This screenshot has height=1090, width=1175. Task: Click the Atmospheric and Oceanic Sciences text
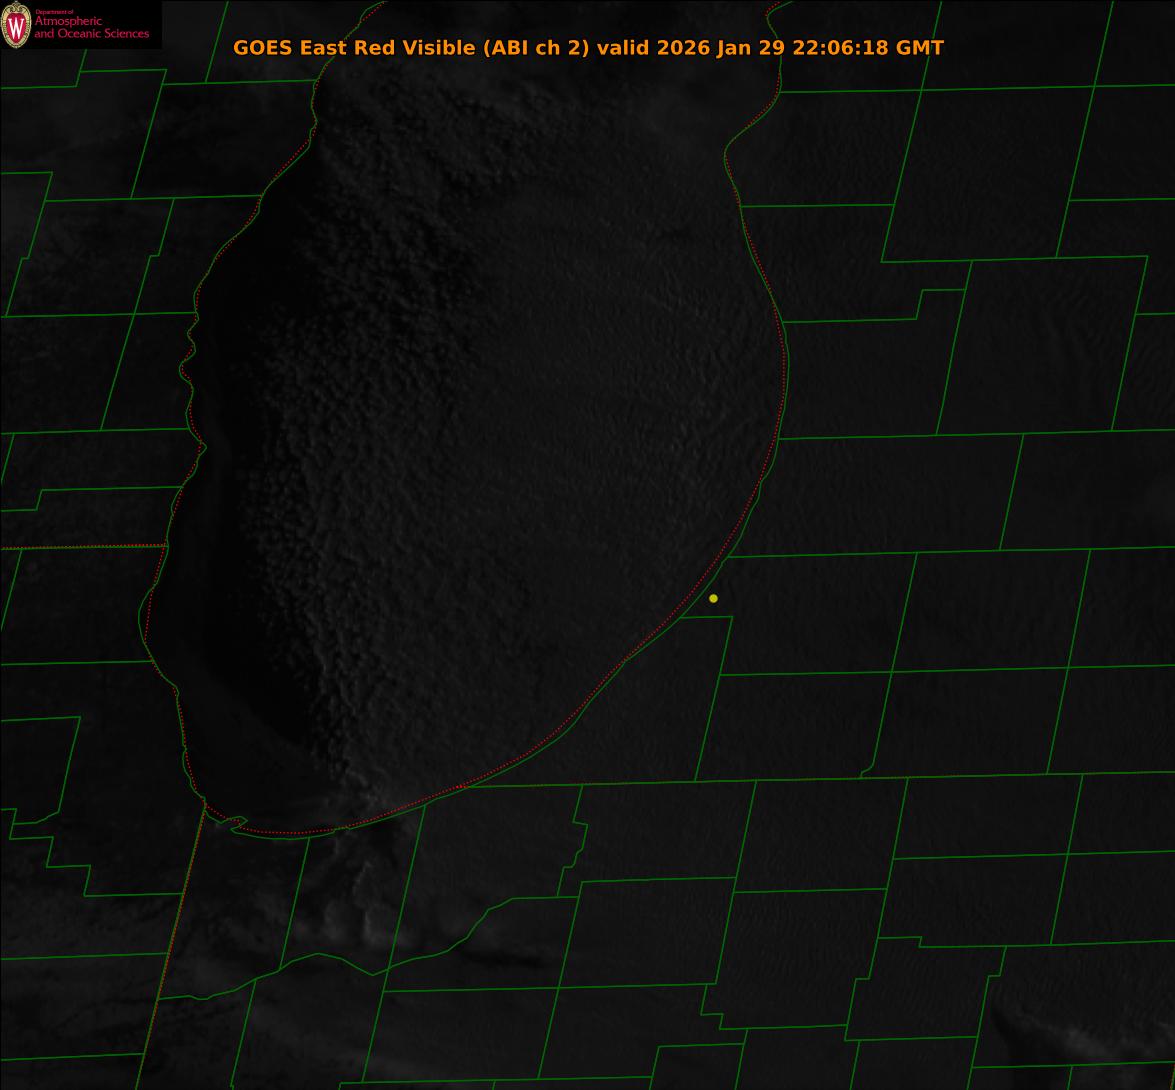click(91, 28)
